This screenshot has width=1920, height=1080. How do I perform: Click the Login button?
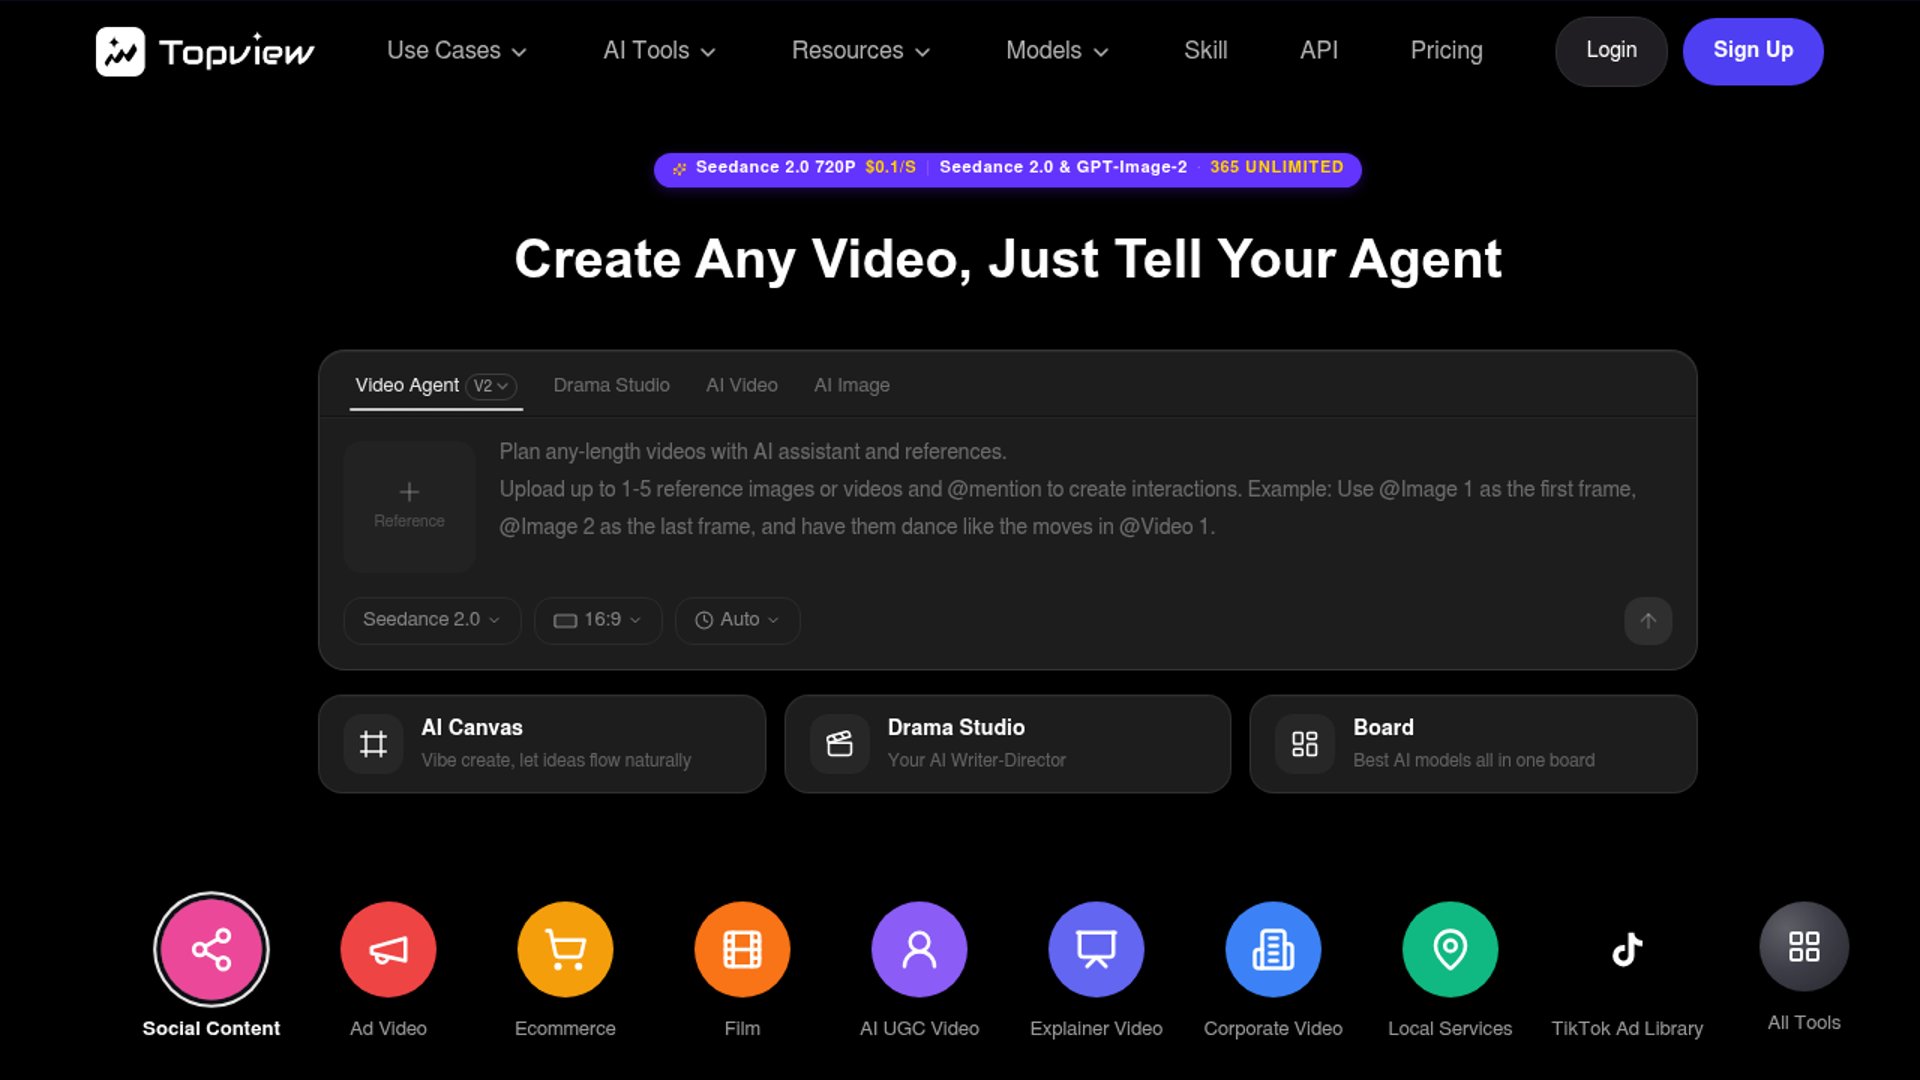1611,51
